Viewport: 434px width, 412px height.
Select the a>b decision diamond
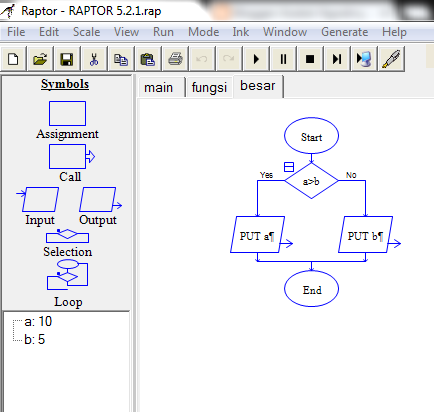tap(312, 181)
